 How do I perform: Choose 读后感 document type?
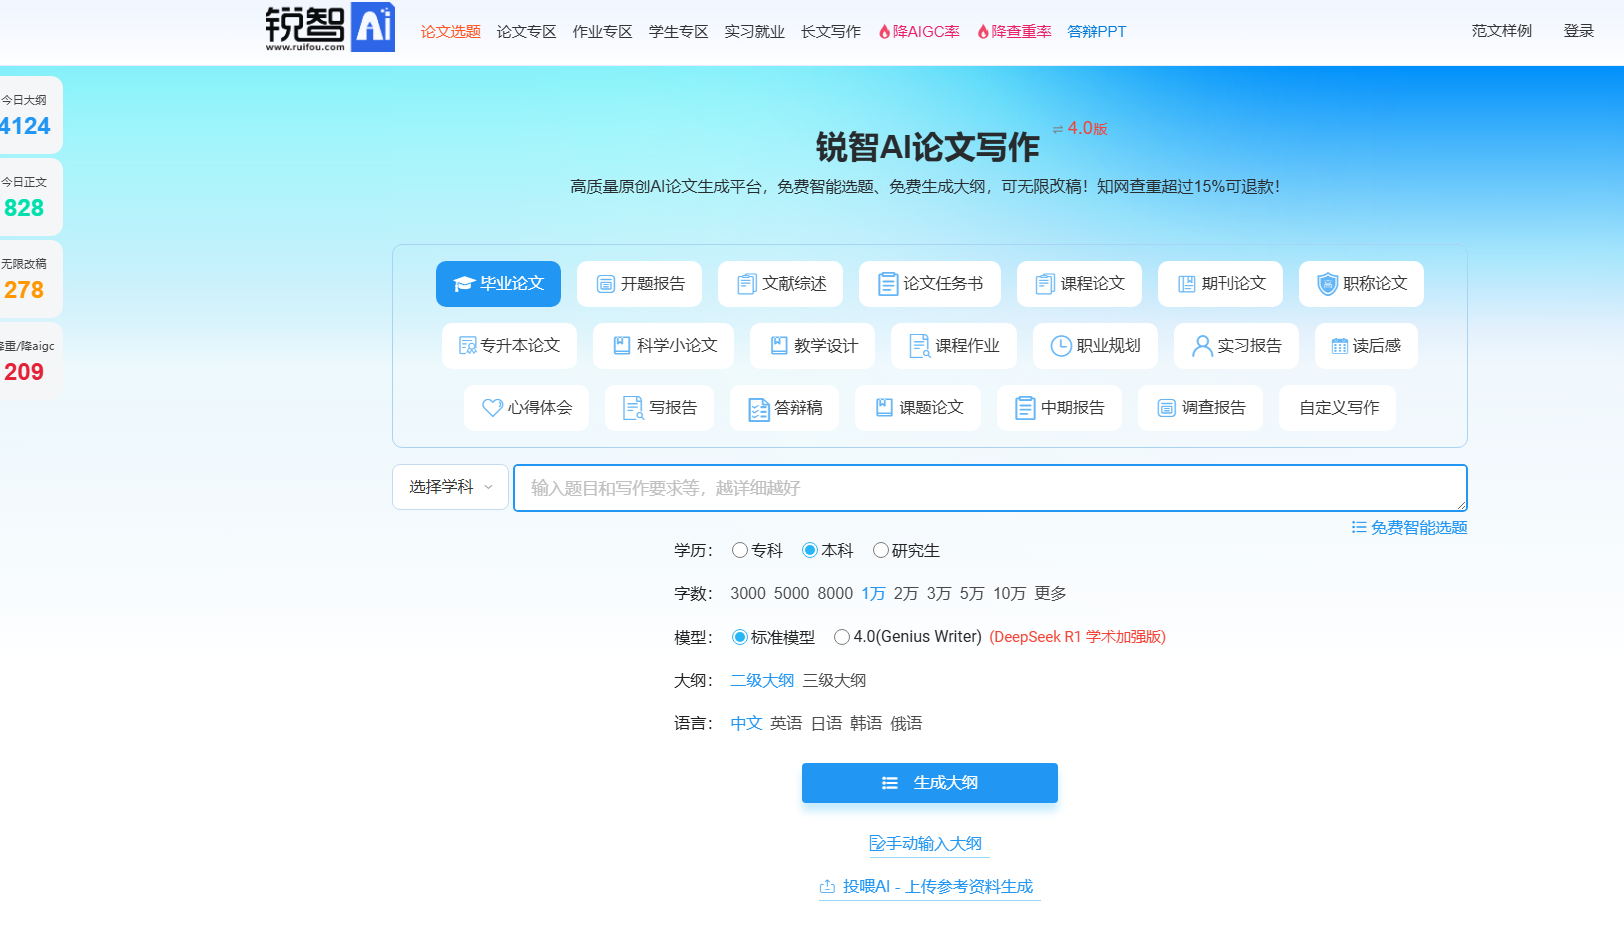[1366, 346]
